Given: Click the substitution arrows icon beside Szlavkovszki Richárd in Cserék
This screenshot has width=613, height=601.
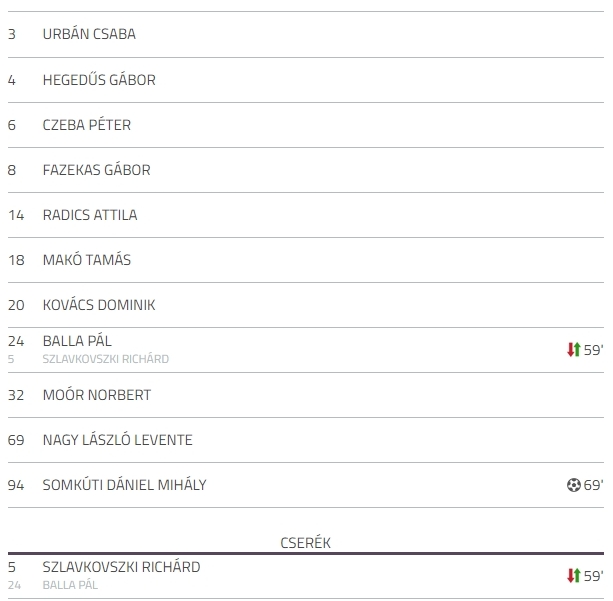Looking at the screenshot, I should click(574, 576).
